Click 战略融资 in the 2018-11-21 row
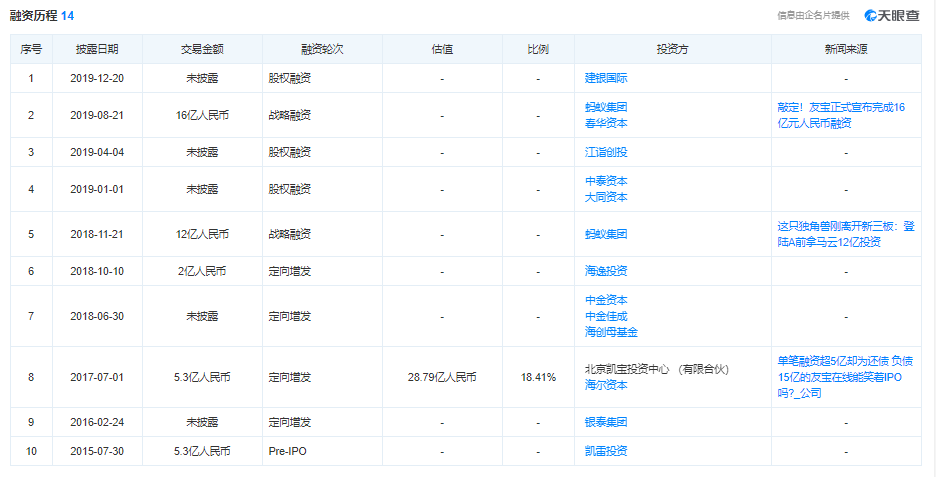 pyautogui.click(x=290, y=234)
